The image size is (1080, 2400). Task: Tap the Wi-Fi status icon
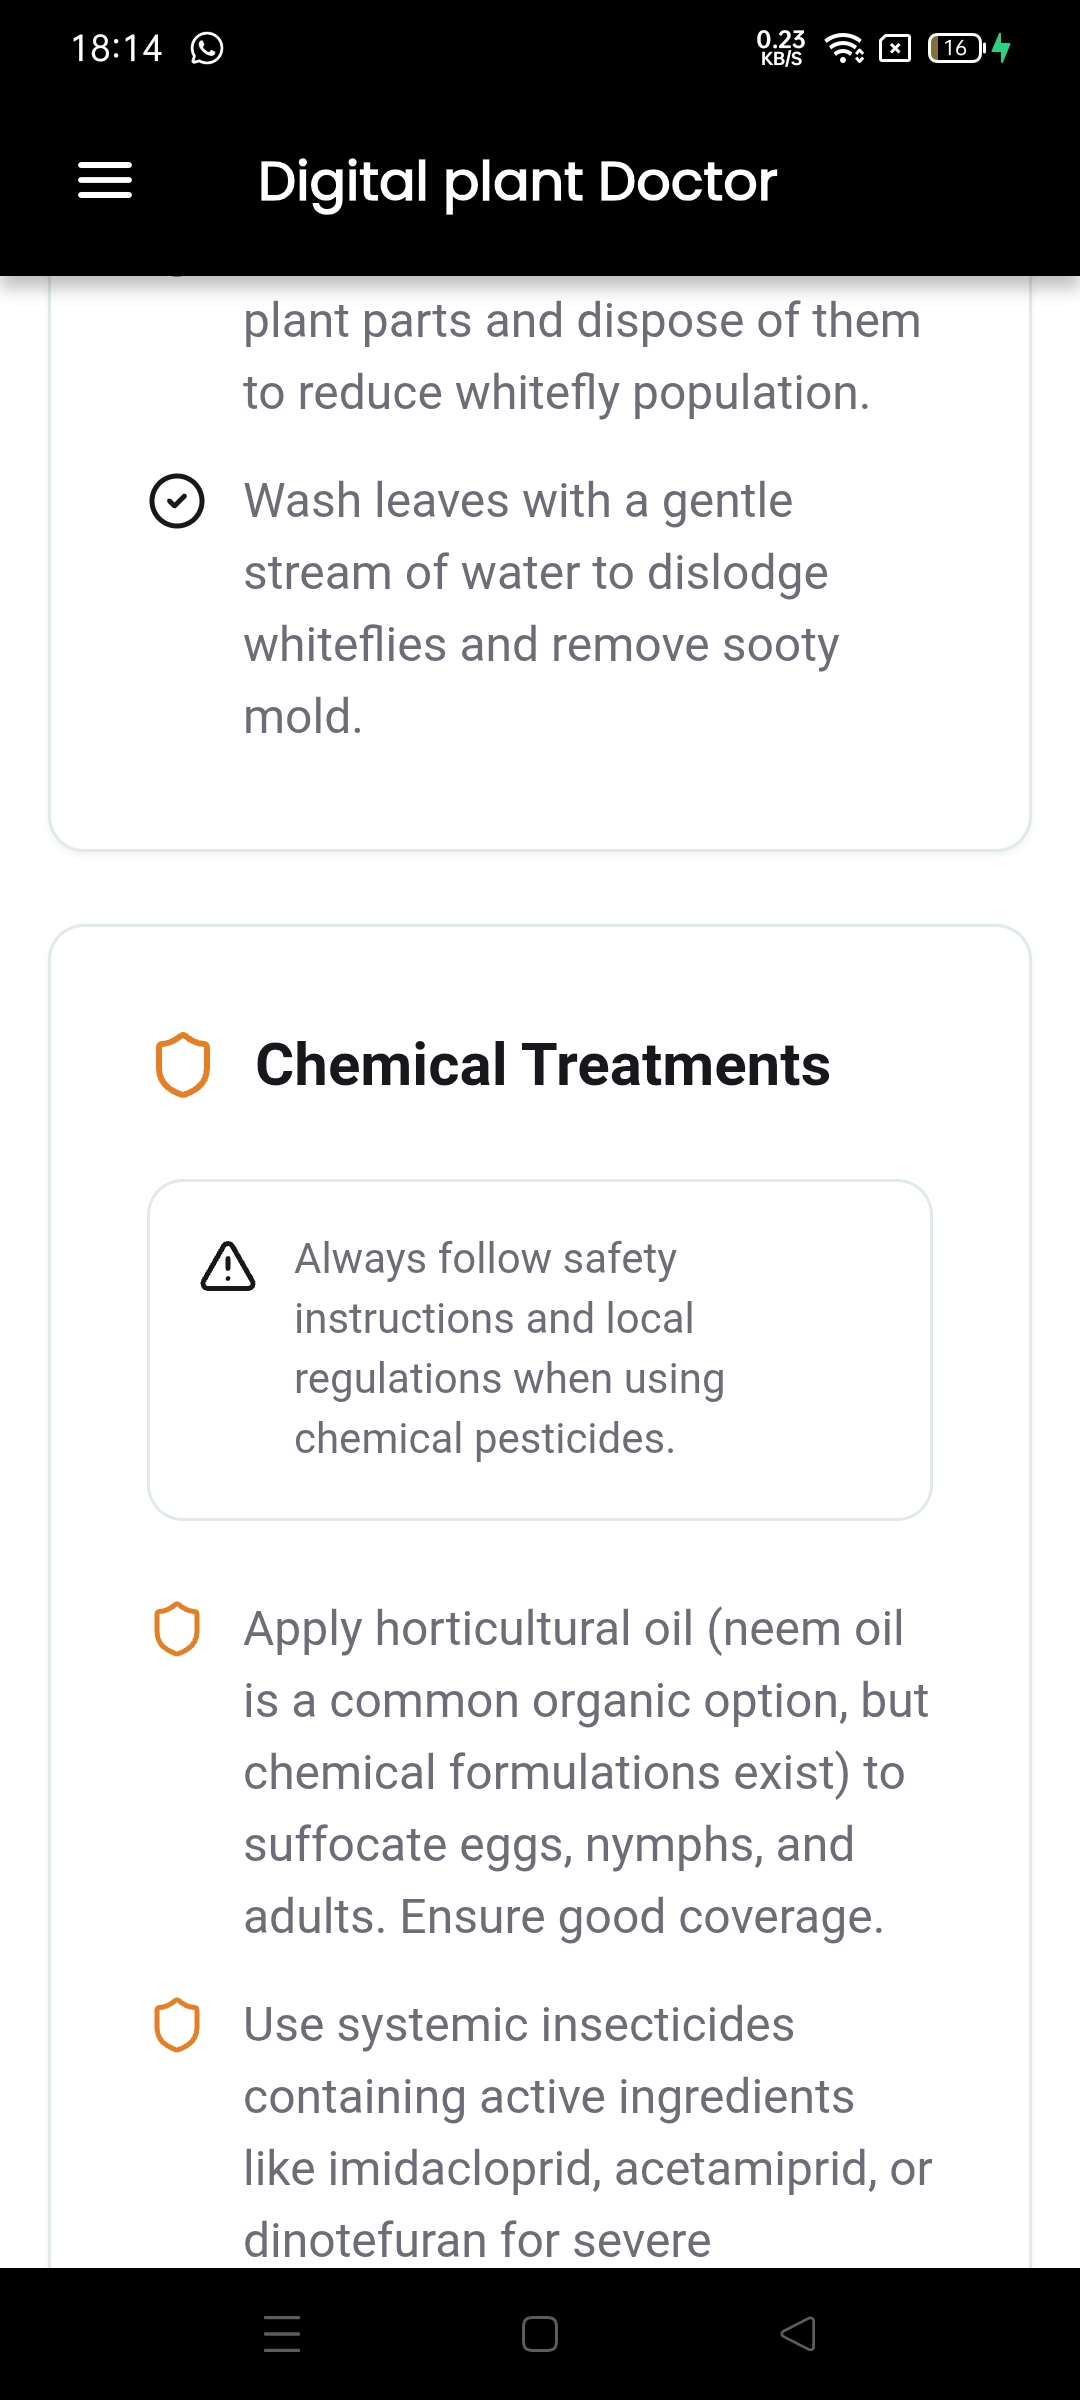[845, 48]
